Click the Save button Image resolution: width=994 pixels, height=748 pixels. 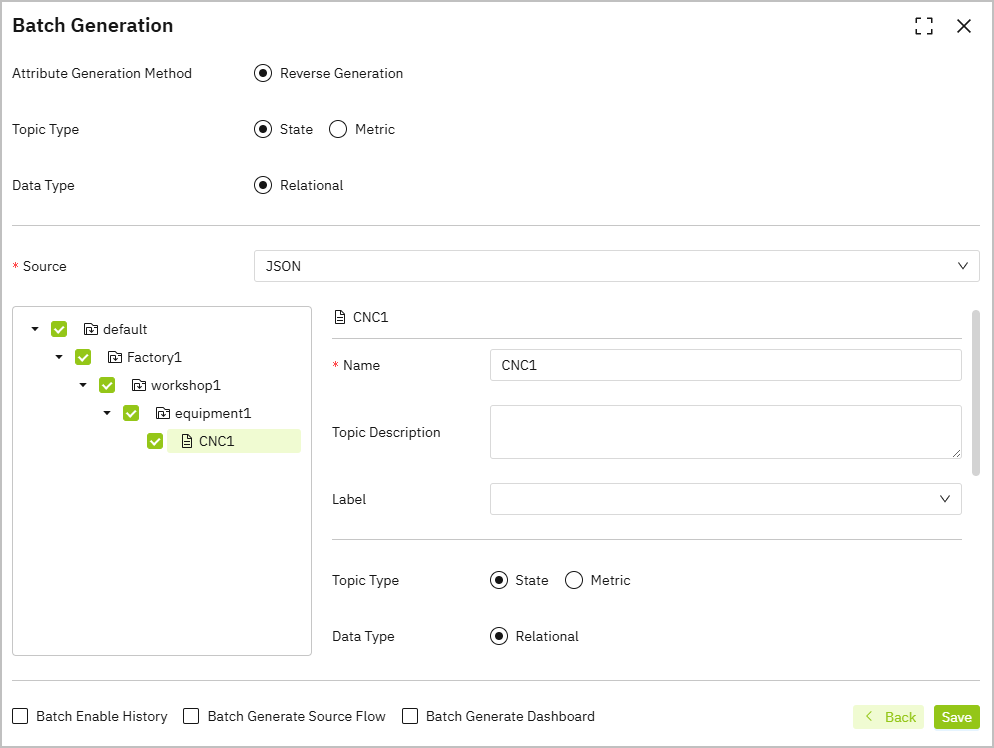pos(956,717)
